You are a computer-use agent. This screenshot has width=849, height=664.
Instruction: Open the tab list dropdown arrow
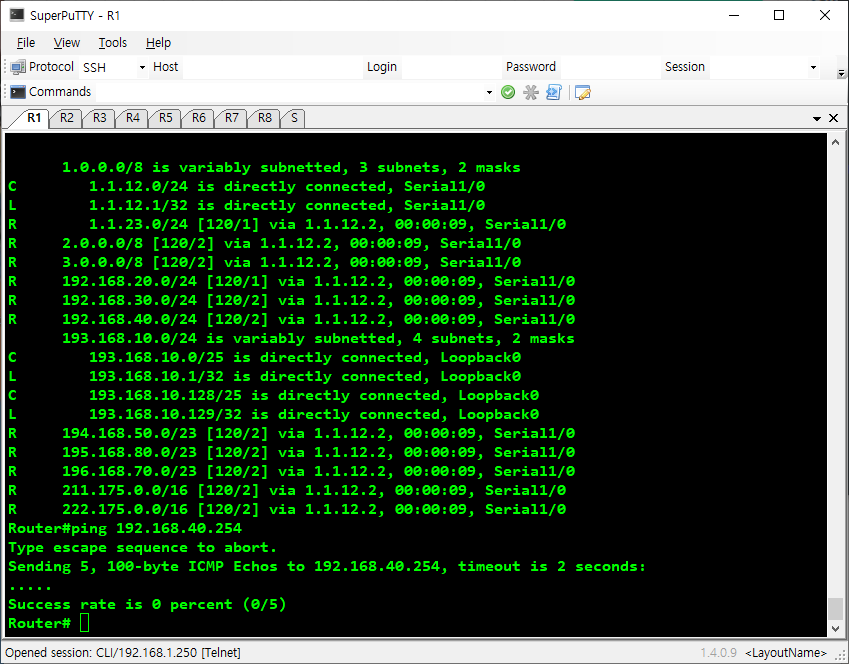tap(817, 119)
